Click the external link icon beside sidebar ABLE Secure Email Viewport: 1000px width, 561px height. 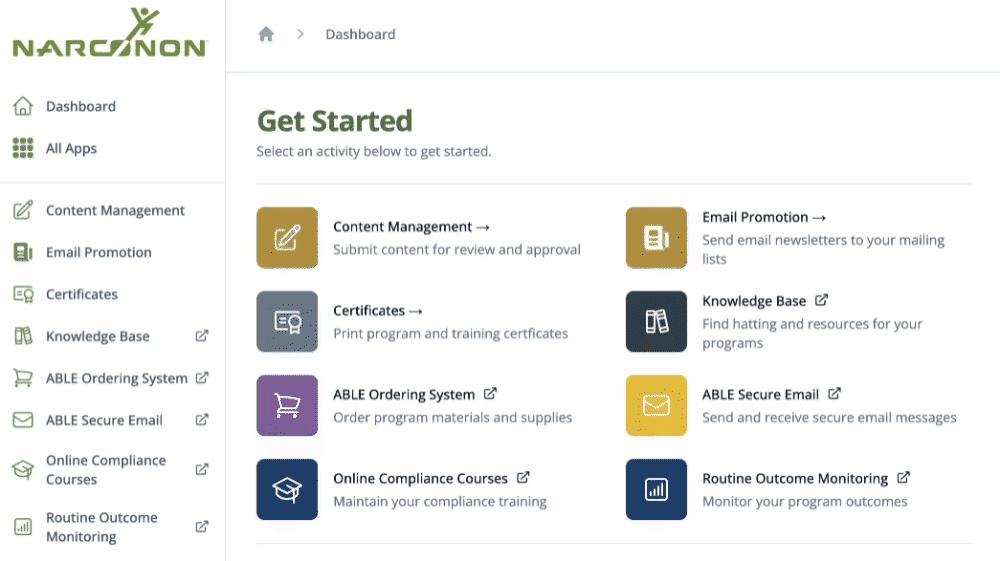[x=202, y=420]
